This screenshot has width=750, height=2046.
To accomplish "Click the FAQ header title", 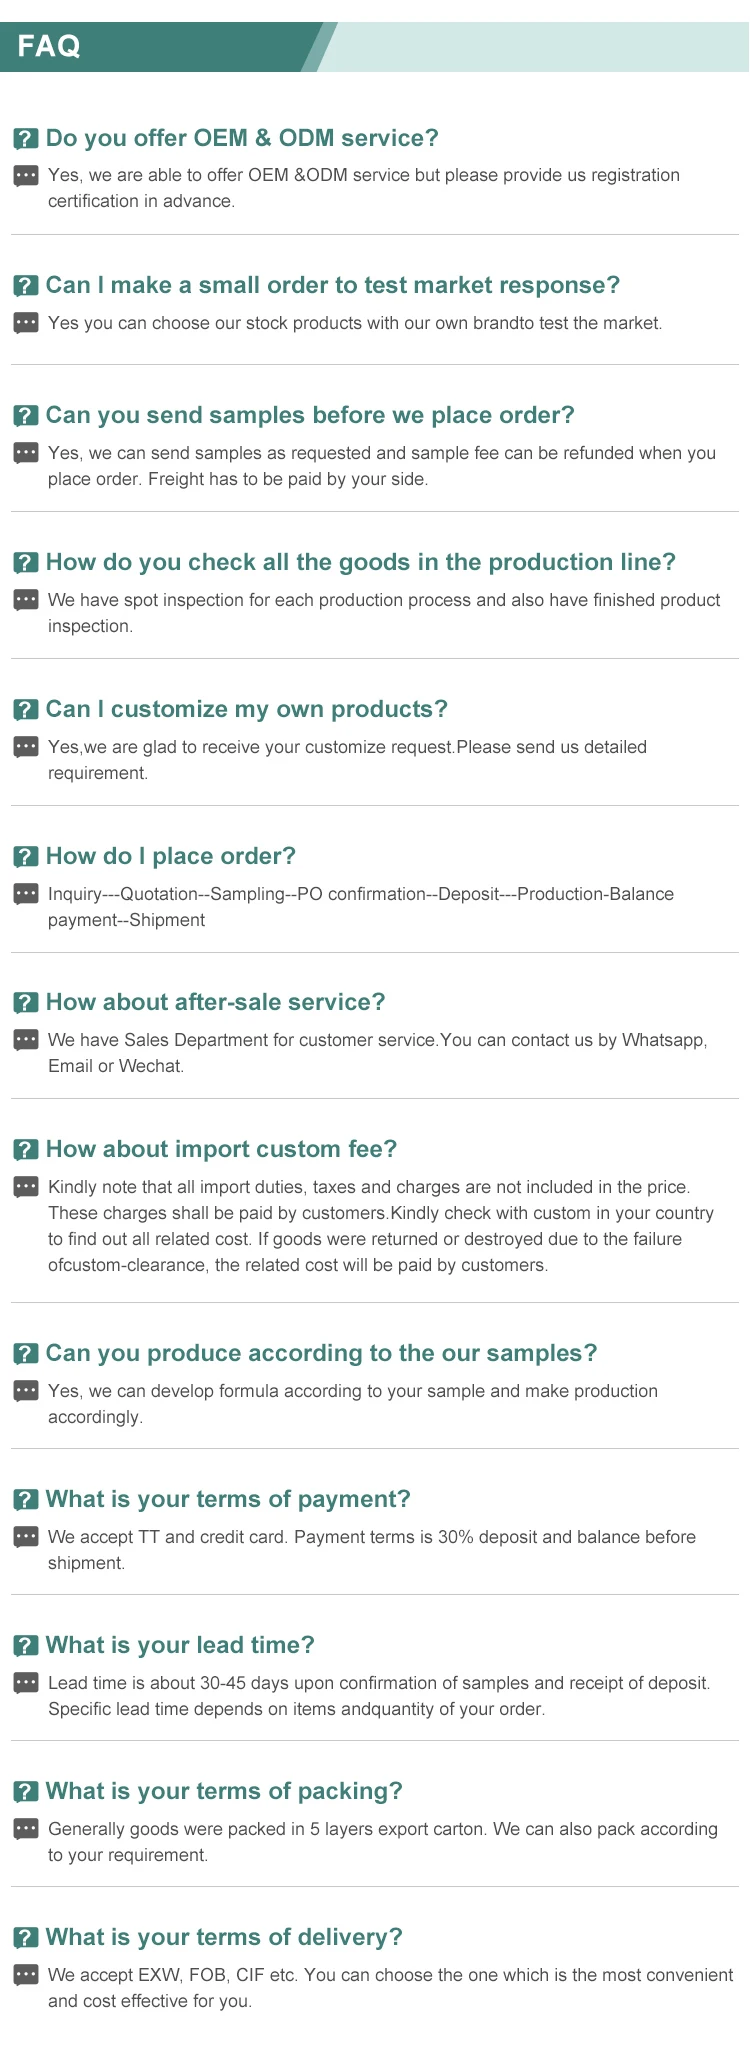I will coord(49,46).
